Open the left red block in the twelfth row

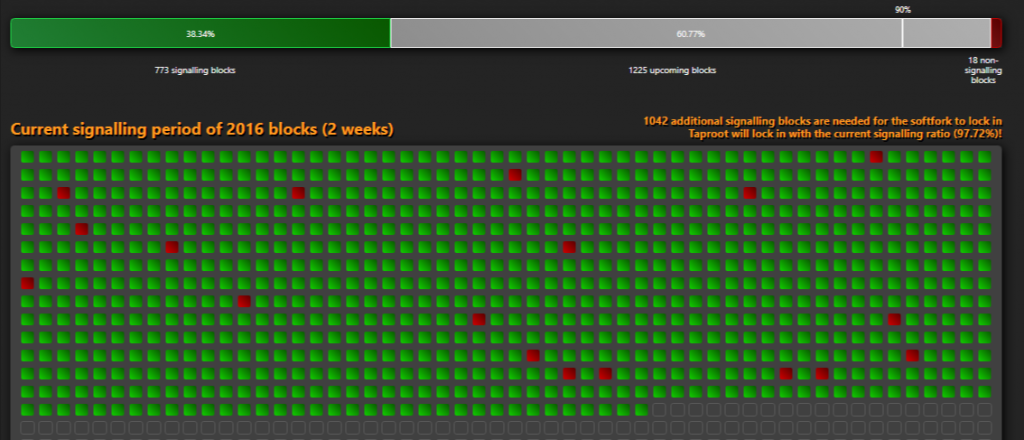(533, 356)
